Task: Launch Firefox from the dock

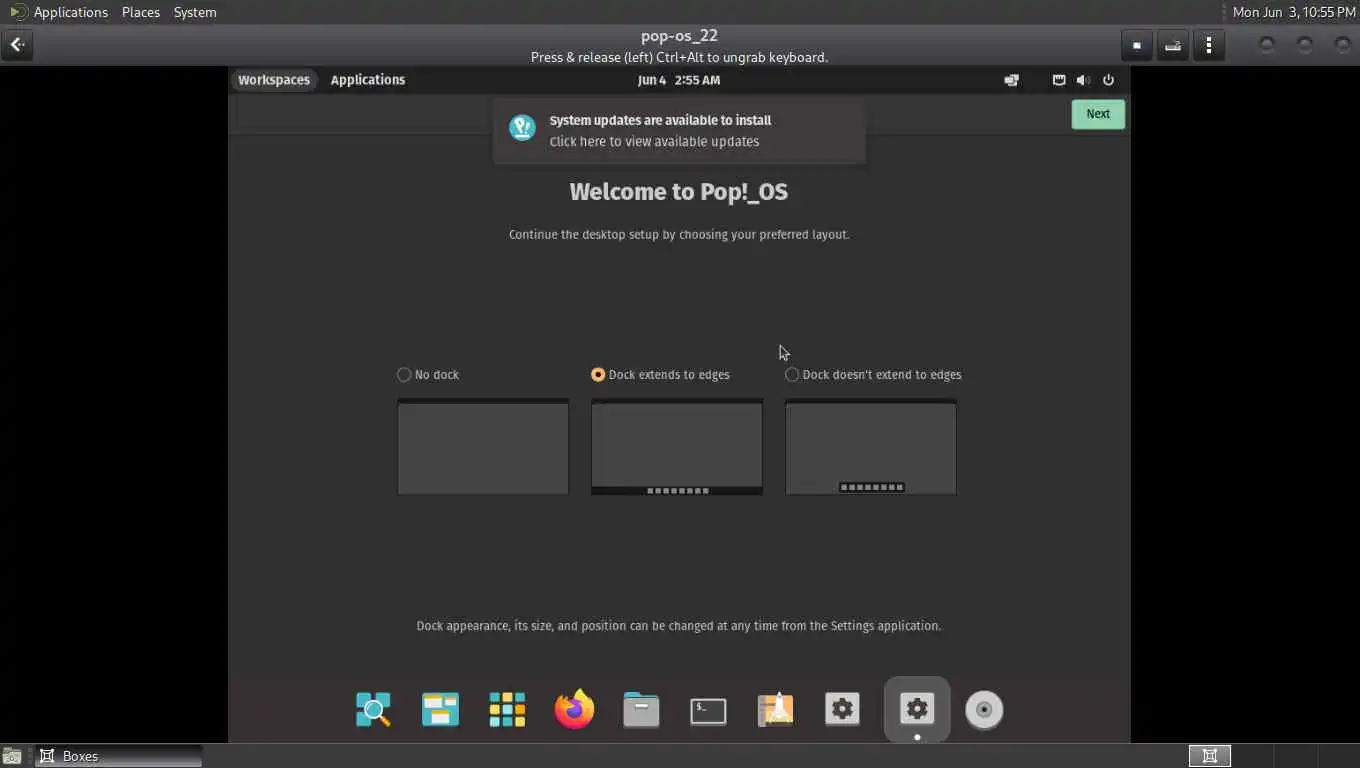Action: tap(574, 710)
